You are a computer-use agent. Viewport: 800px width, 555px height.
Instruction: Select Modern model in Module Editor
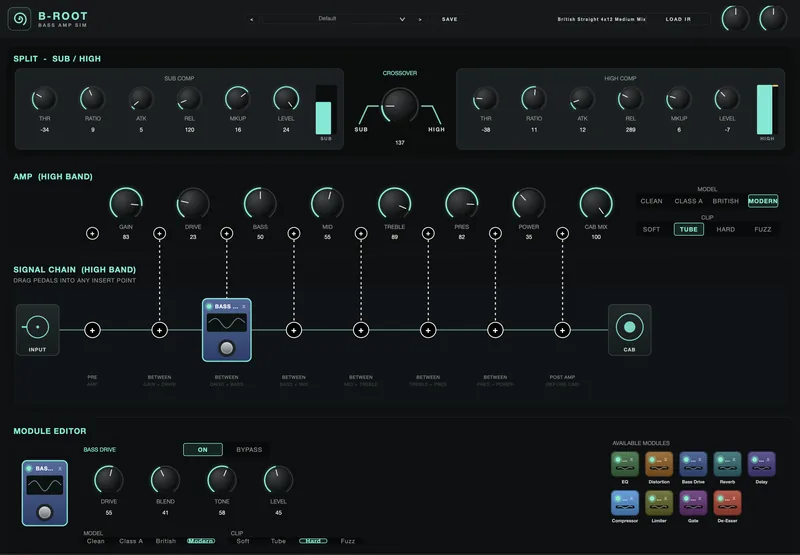pos(201,541)
